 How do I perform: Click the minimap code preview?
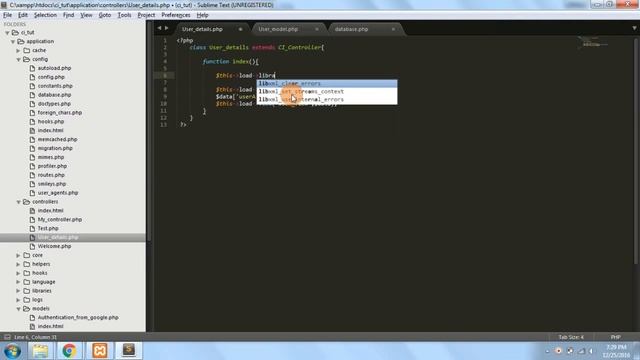[593, 42]
